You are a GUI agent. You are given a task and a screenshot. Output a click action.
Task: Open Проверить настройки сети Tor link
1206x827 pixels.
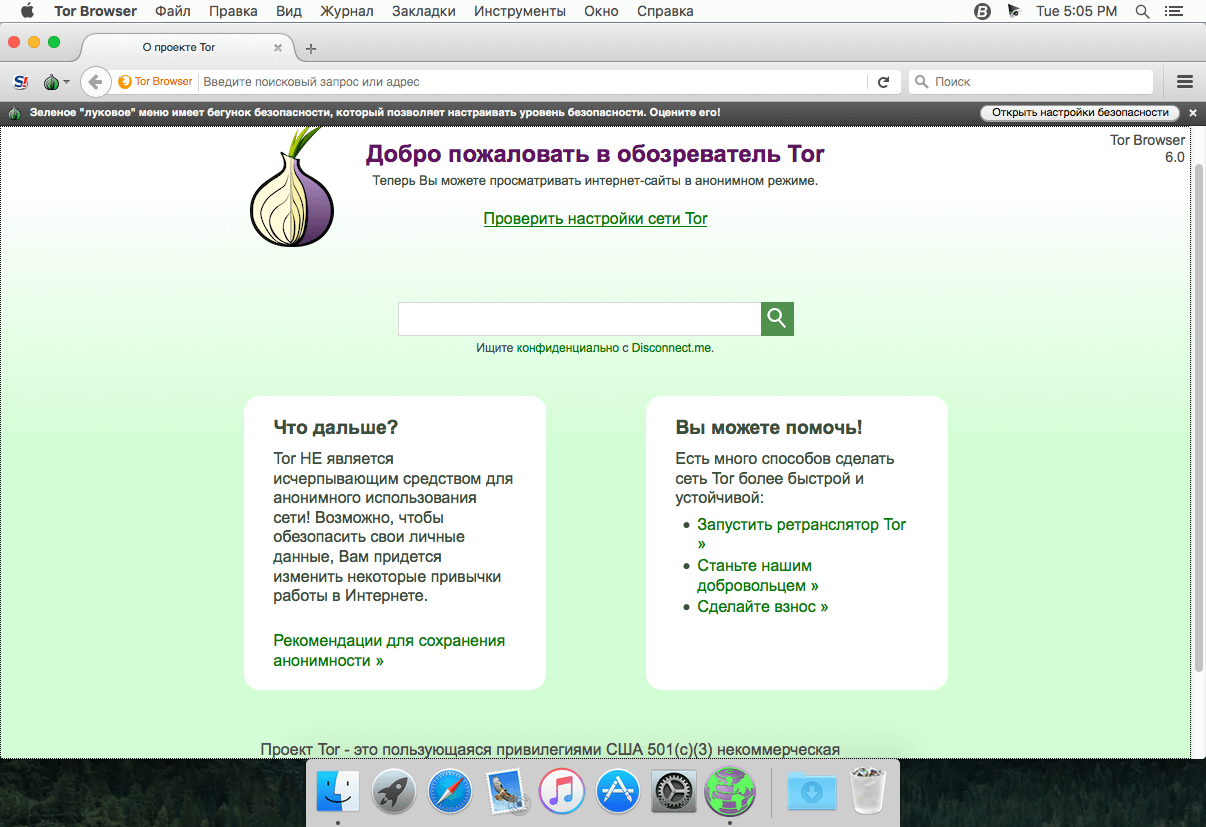pos(595,218)
